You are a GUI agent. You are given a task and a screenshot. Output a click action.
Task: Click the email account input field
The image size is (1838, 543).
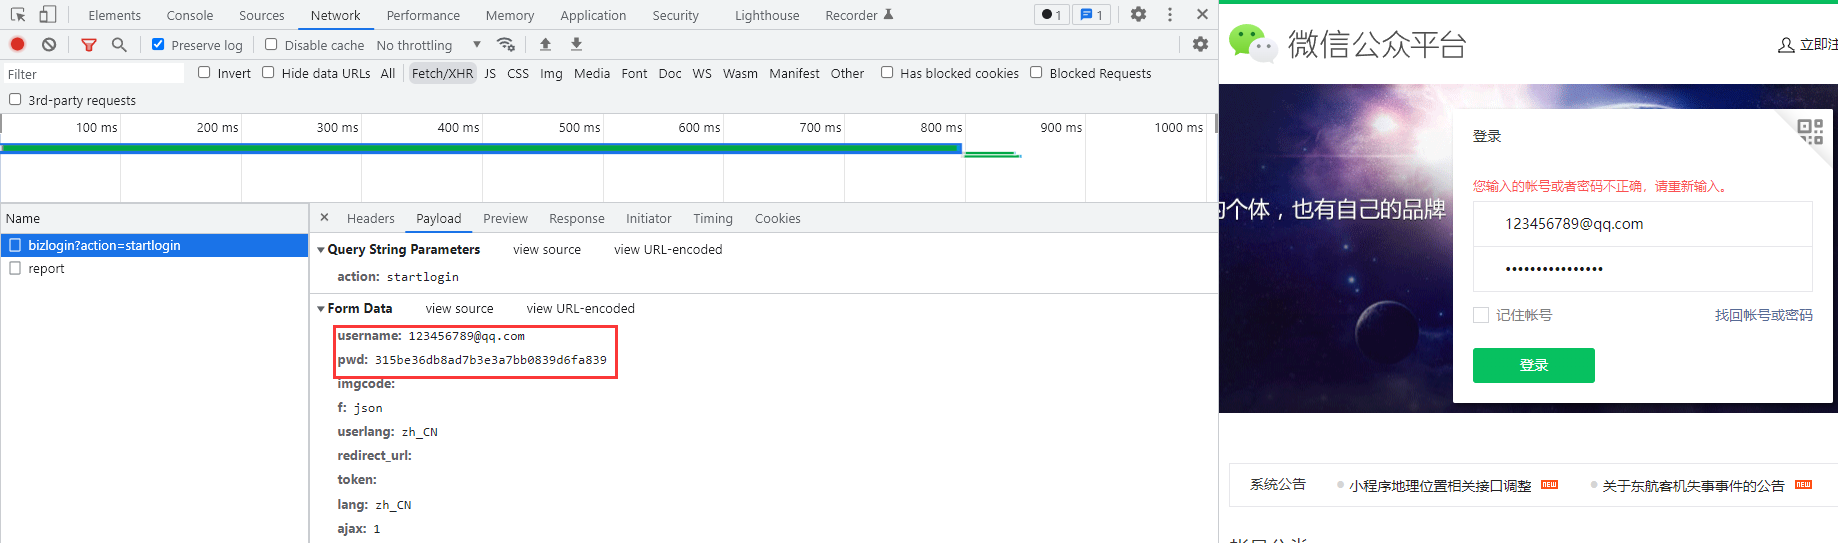point(1642,224)
